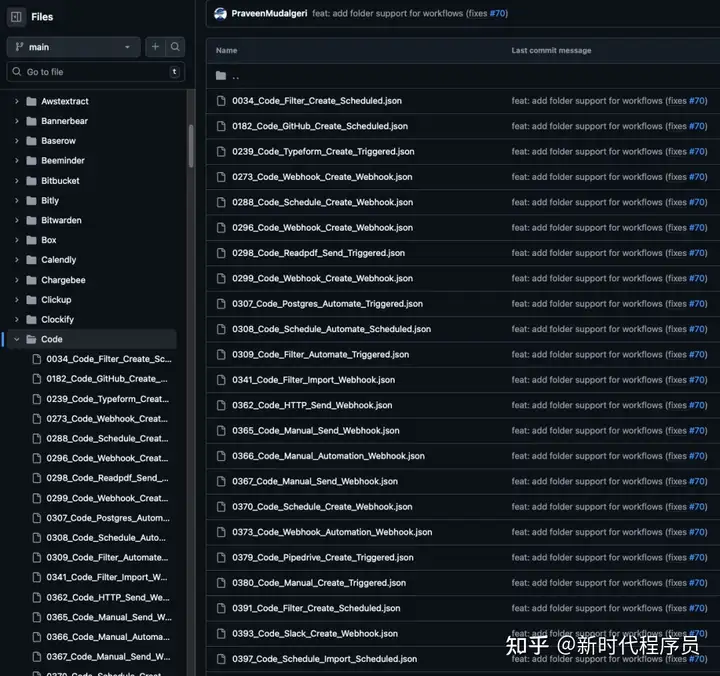Open commit message for 0299_Code_Webhook_Create_Webhook.json
The width and height of the screenshot is (720, 676).
pyautogui.click(x=609, y=278)
